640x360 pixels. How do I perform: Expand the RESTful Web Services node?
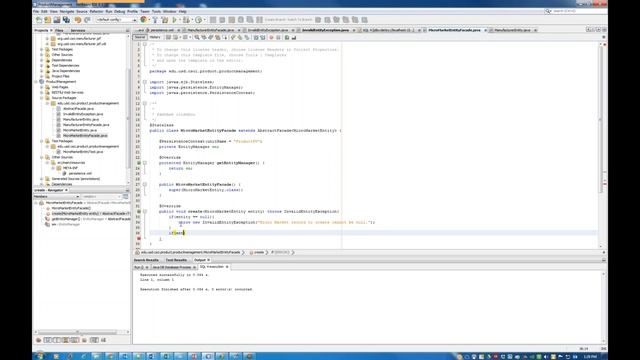[x=42, y=92]
